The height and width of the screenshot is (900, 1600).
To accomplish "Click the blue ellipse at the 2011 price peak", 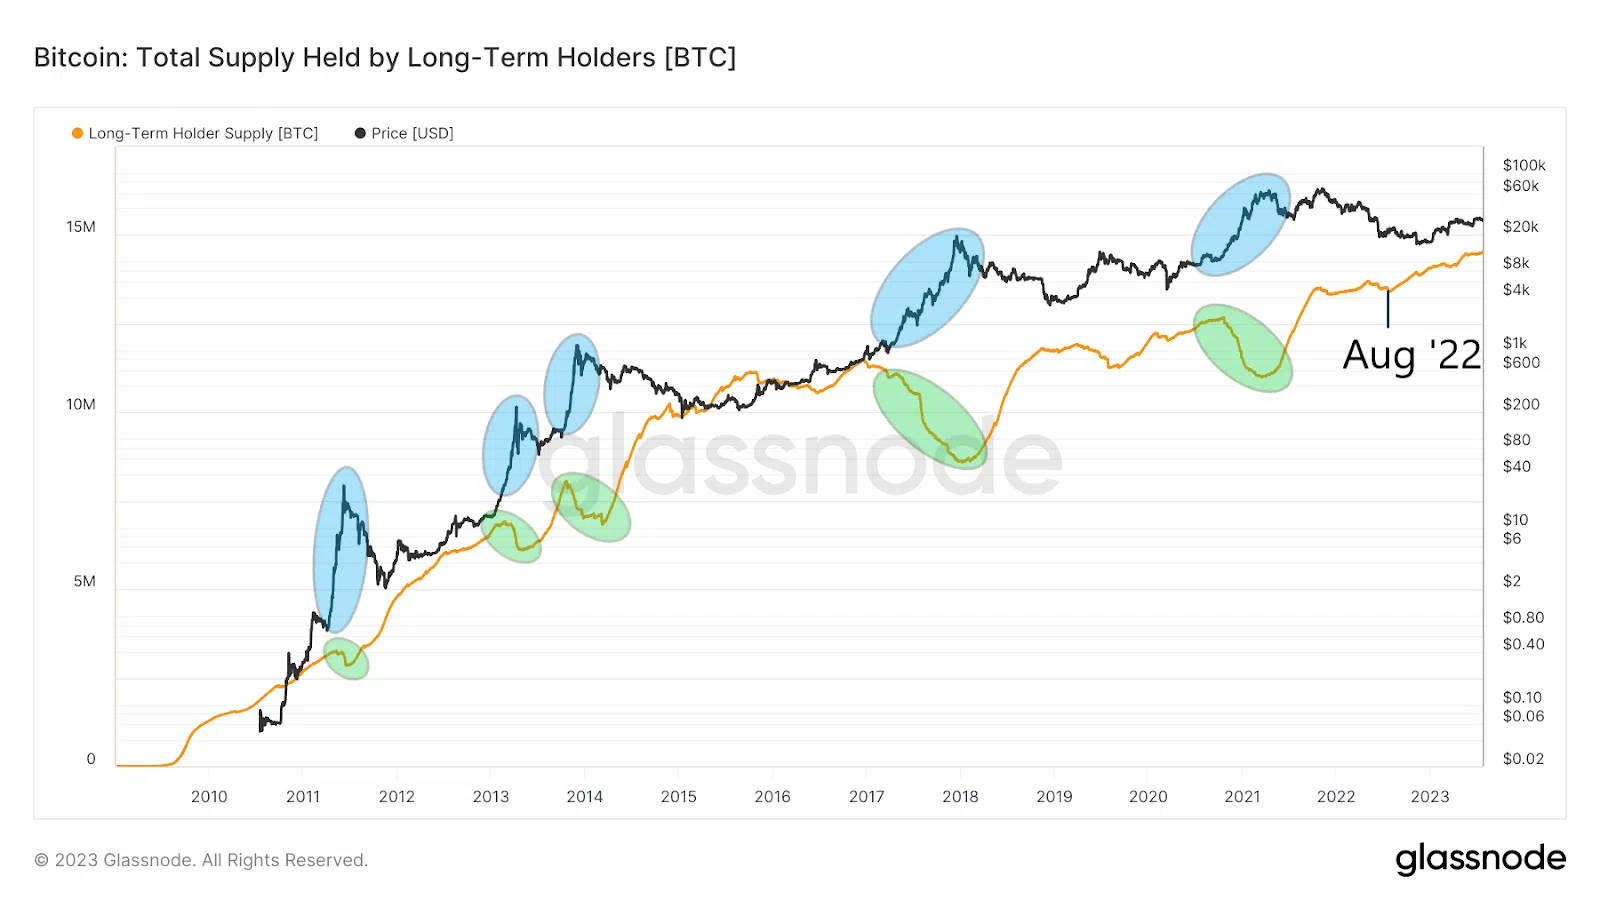I will 340,550.
